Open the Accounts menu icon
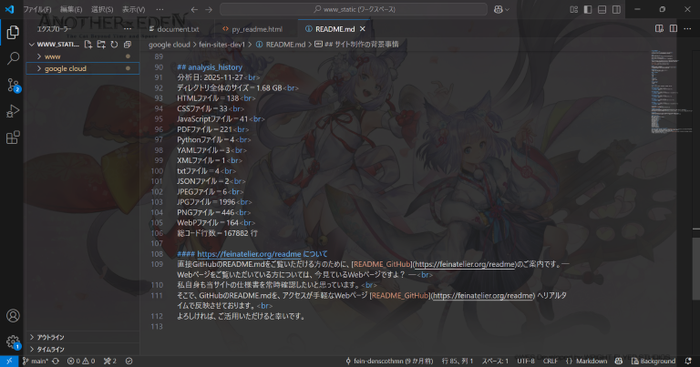Viewport: 700px width, 367px height. click(13, 316)
